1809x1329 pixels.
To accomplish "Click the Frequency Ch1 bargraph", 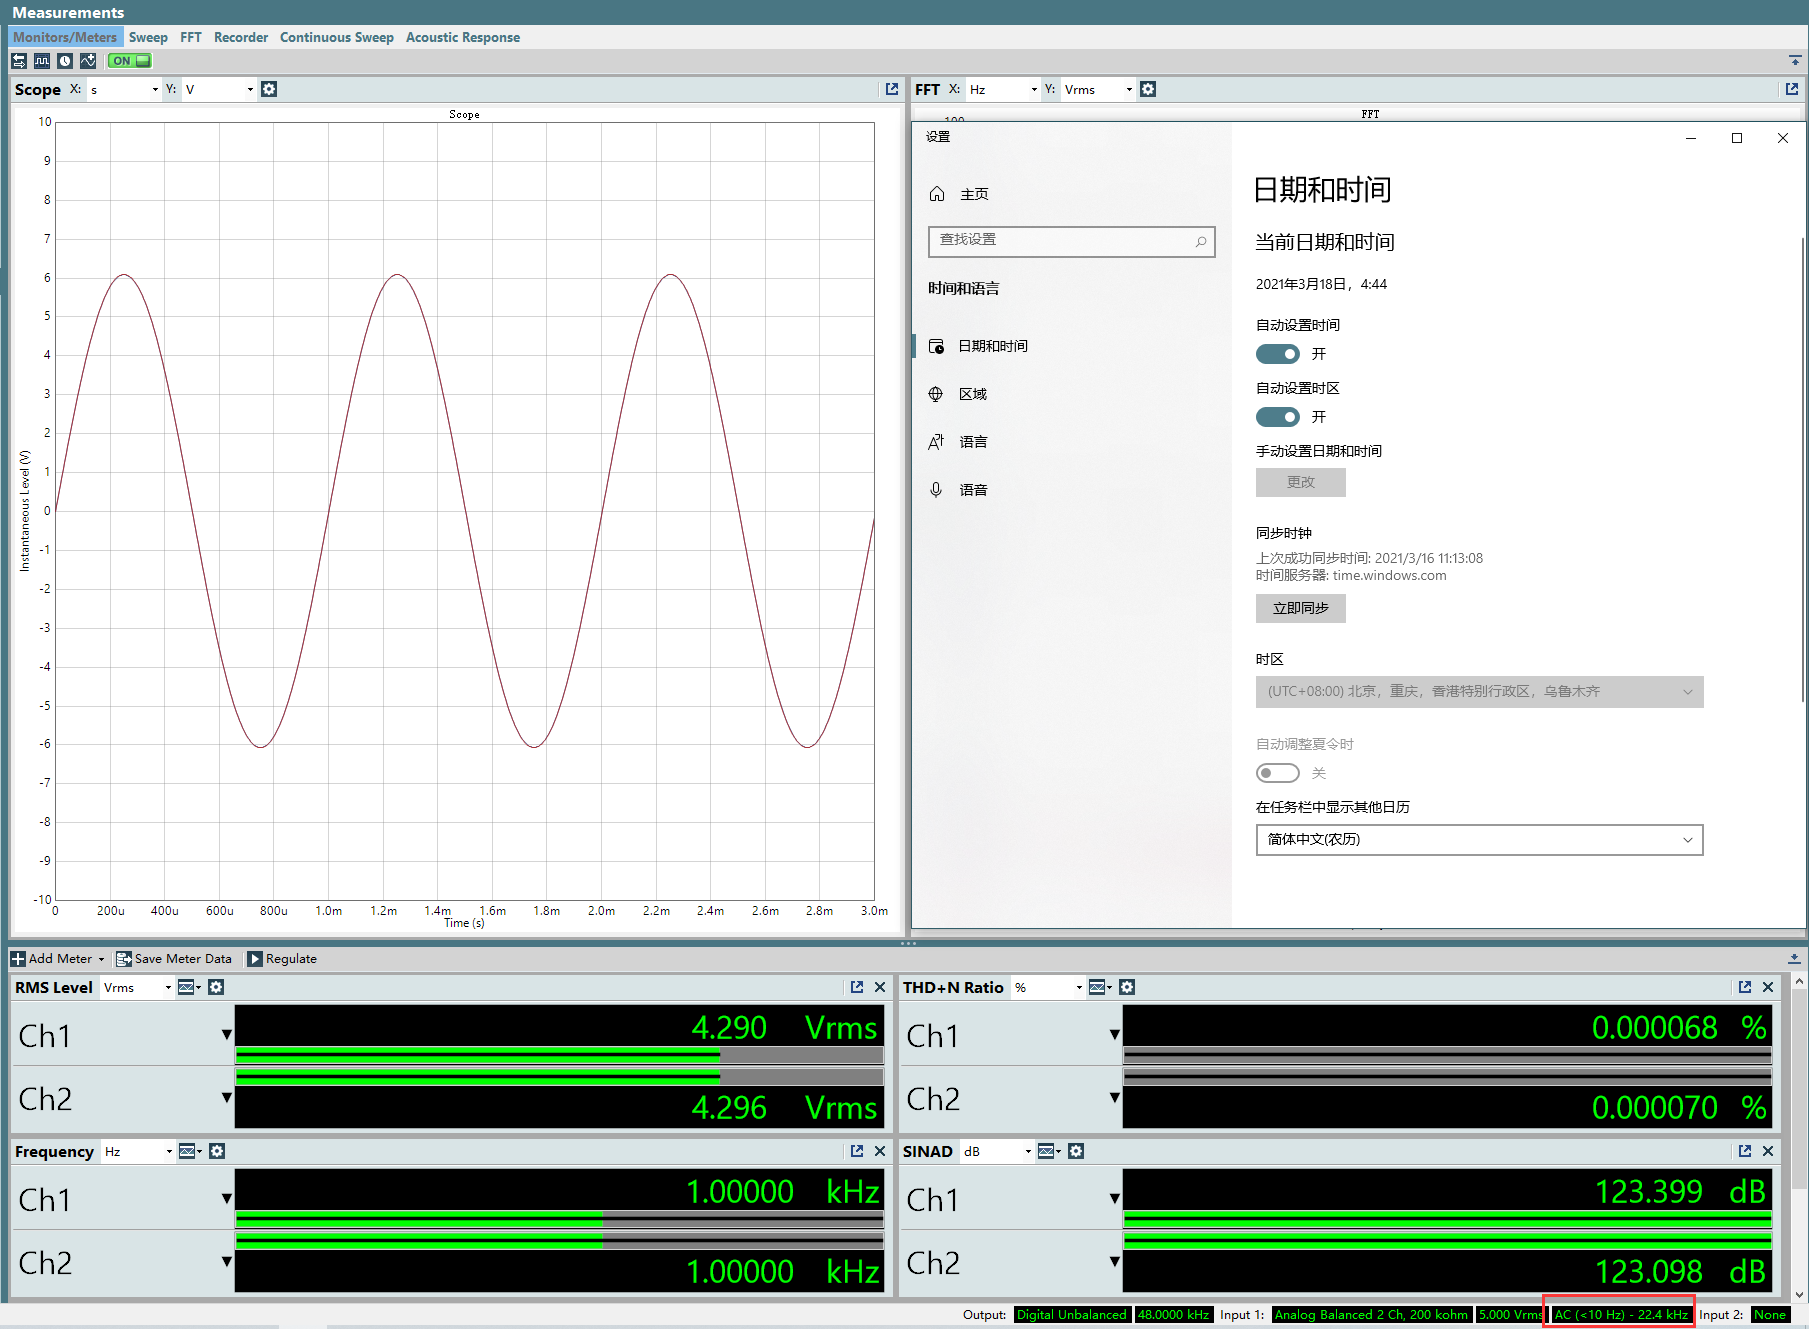I will click(x=560, y=1219).
